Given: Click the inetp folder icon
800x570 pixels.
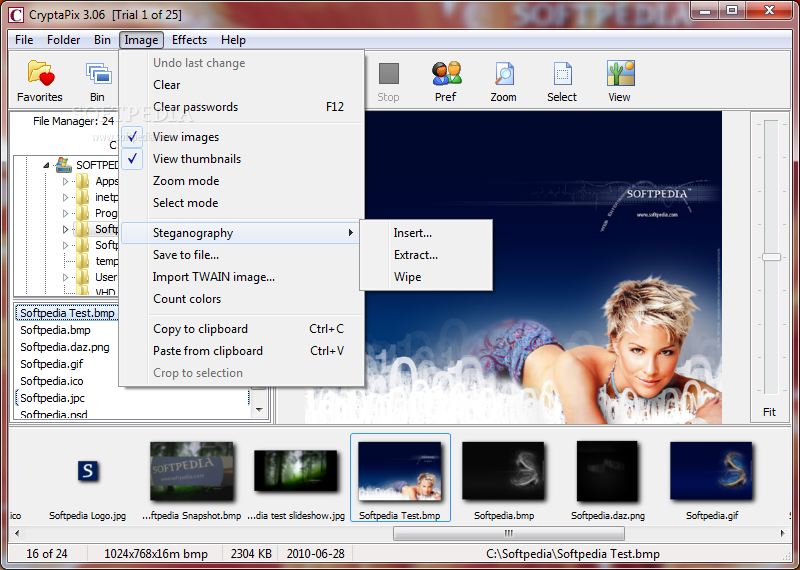Looking at the screenshot, I should pyautogui.click(x=83, y=197).
